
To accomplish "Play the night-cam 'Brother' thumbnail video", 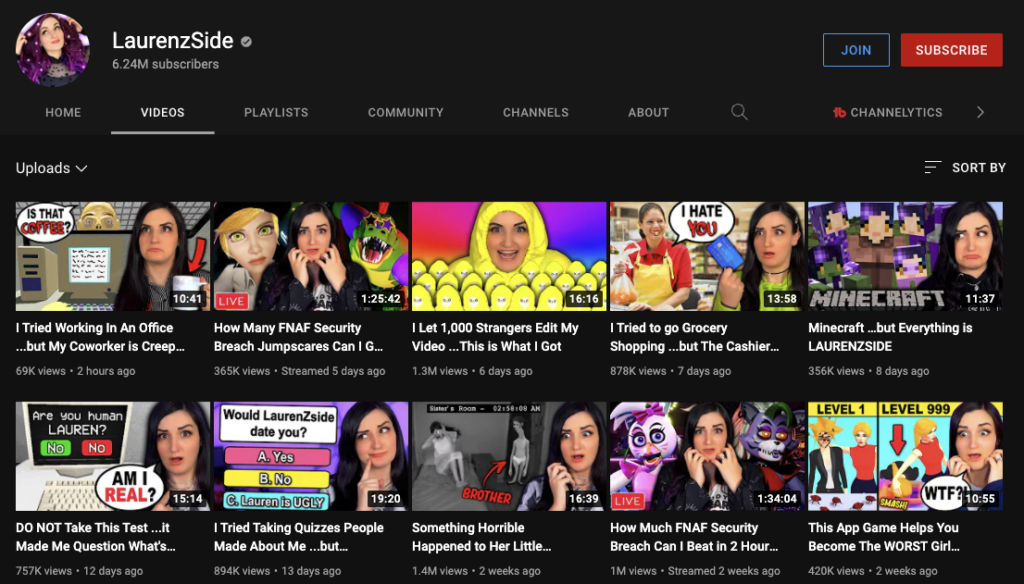I will point(509,456).
